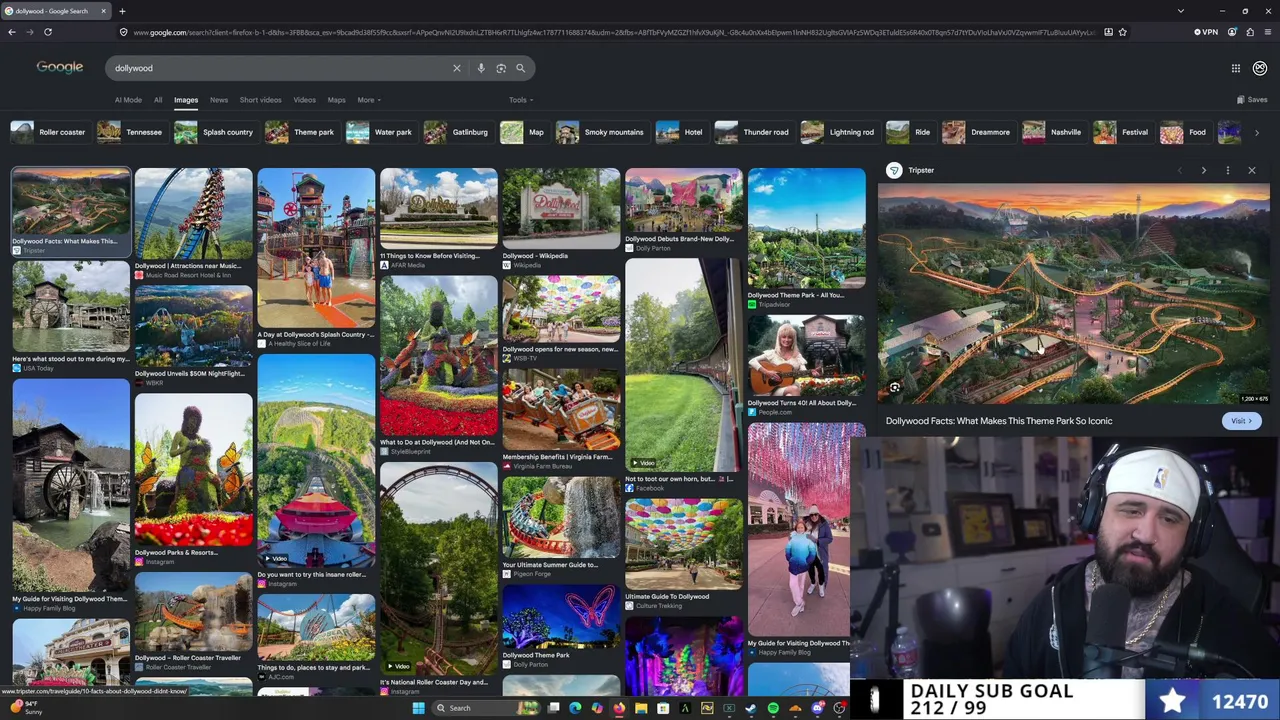Go back to the previous page
This screenshot has width=1280, height=720.
click(x=12, y=32)
